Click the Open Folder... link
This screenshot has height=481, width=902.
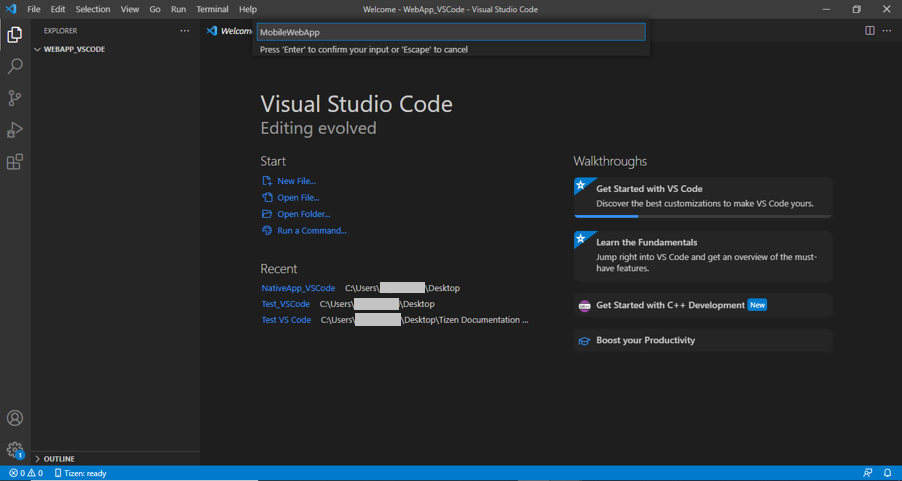303,214
